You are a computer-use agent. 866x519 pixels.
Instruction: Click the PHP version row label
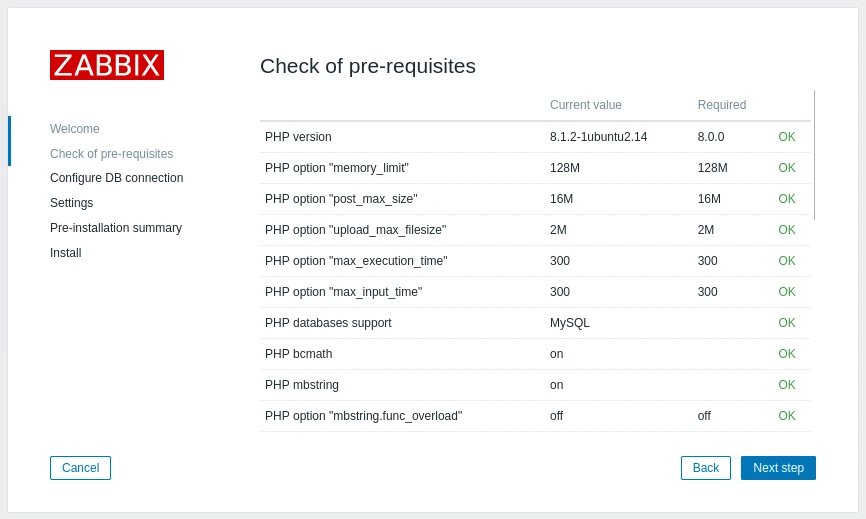coord(298,136)
